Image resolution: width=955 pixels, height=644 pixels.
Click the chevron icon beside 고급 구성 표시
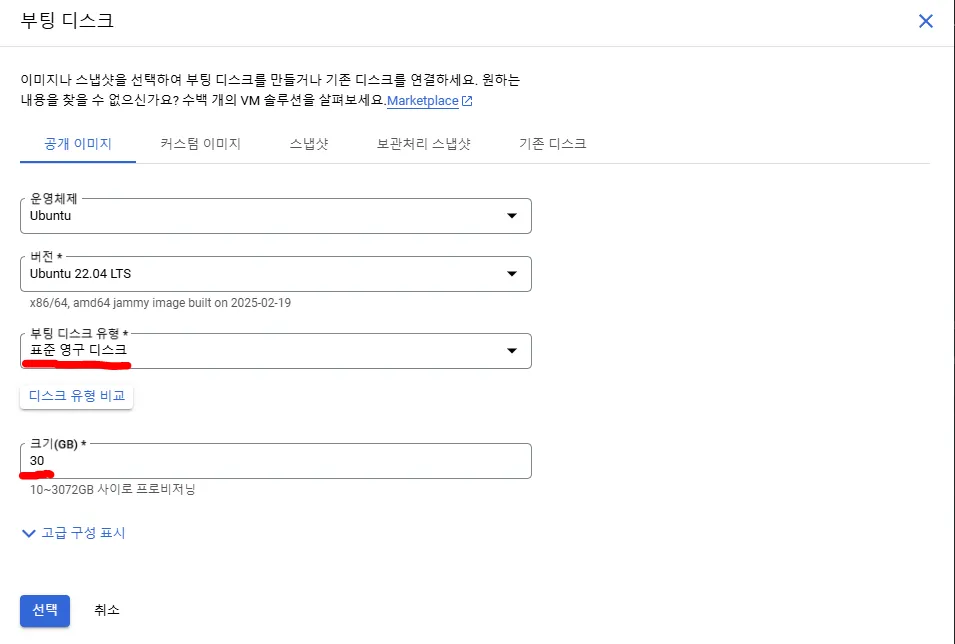[28, 533]
